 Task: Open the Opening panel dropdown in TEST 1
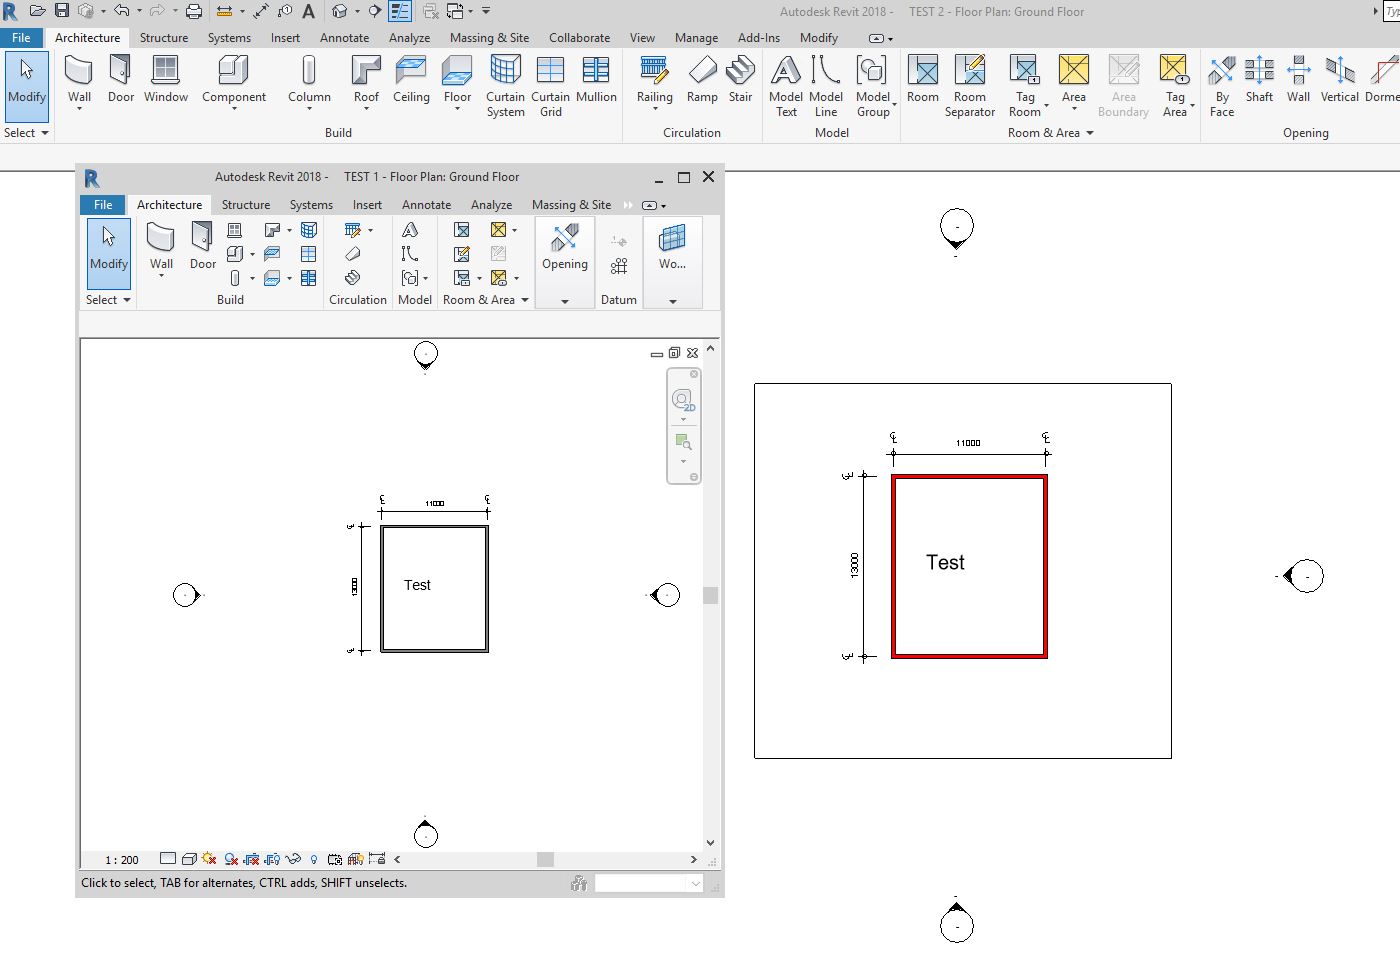(565, 300)
